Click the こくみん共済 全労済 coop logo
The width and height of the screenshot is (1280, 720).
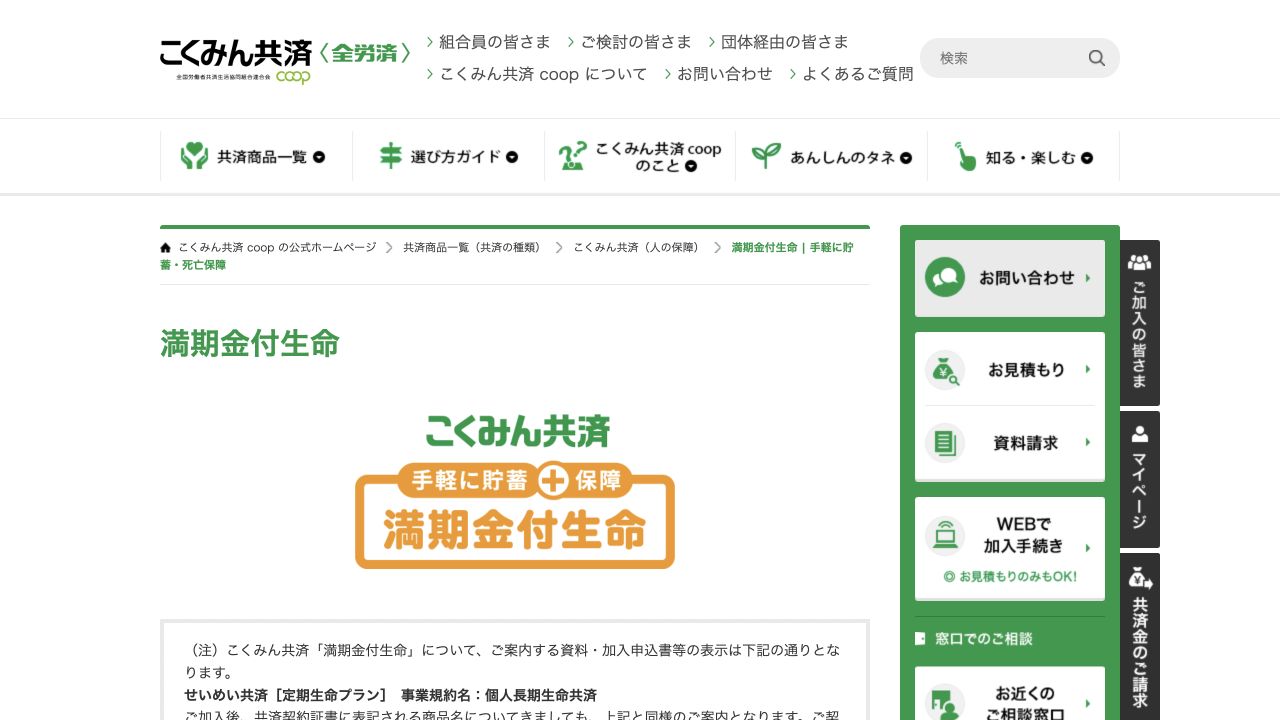coord(285,61)
